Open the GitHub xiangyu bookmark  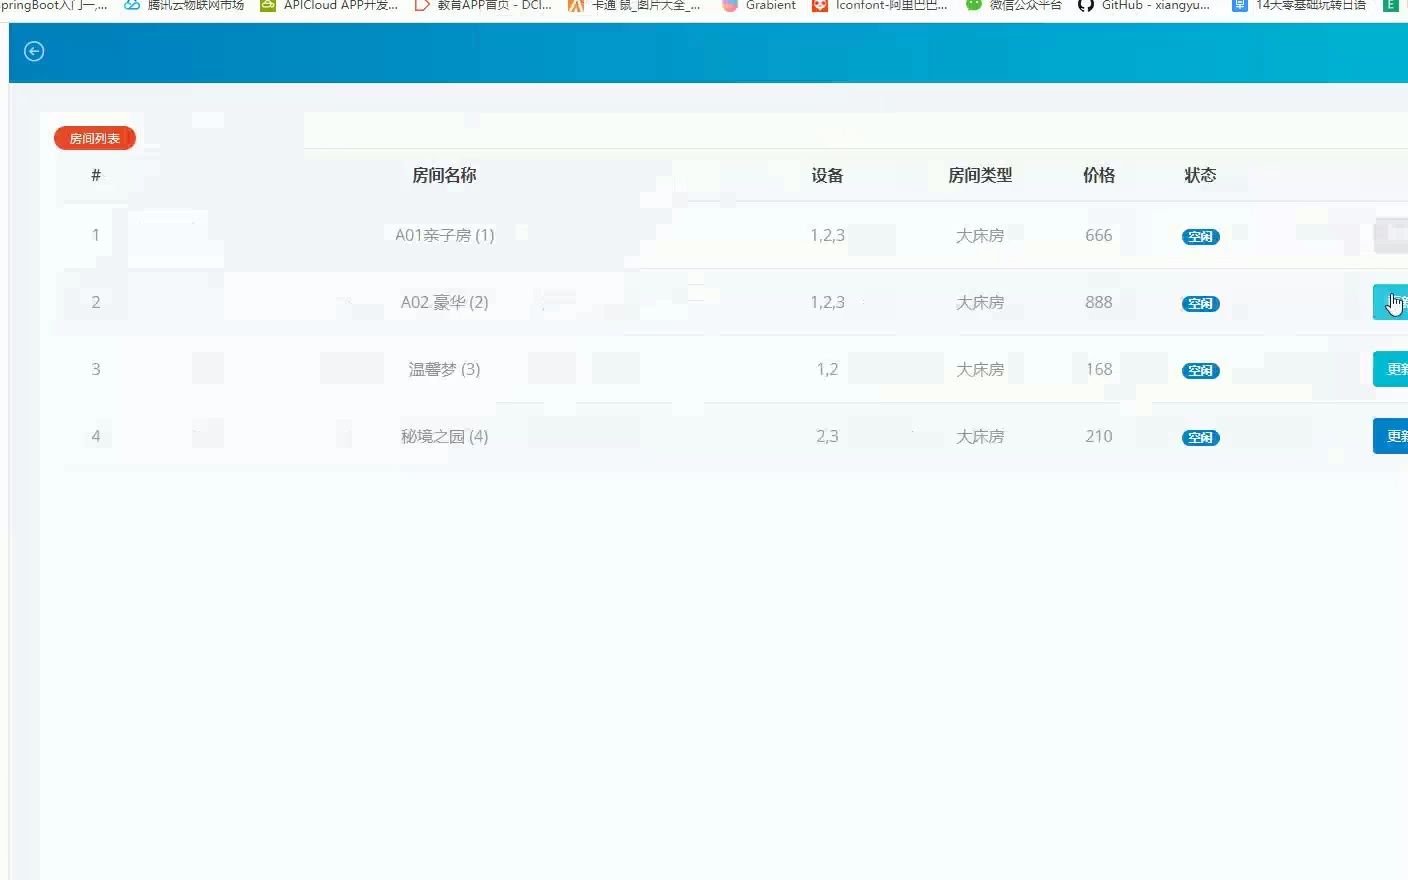pos(1143,6)
